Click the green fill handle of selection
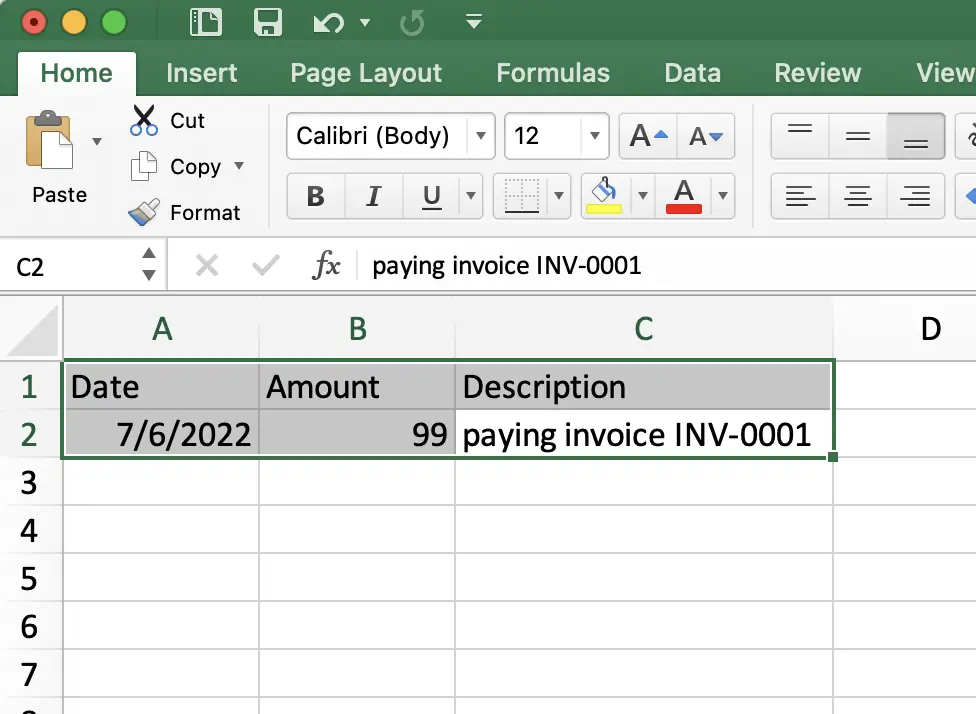 pyautogui.click(x=833, y=458)
